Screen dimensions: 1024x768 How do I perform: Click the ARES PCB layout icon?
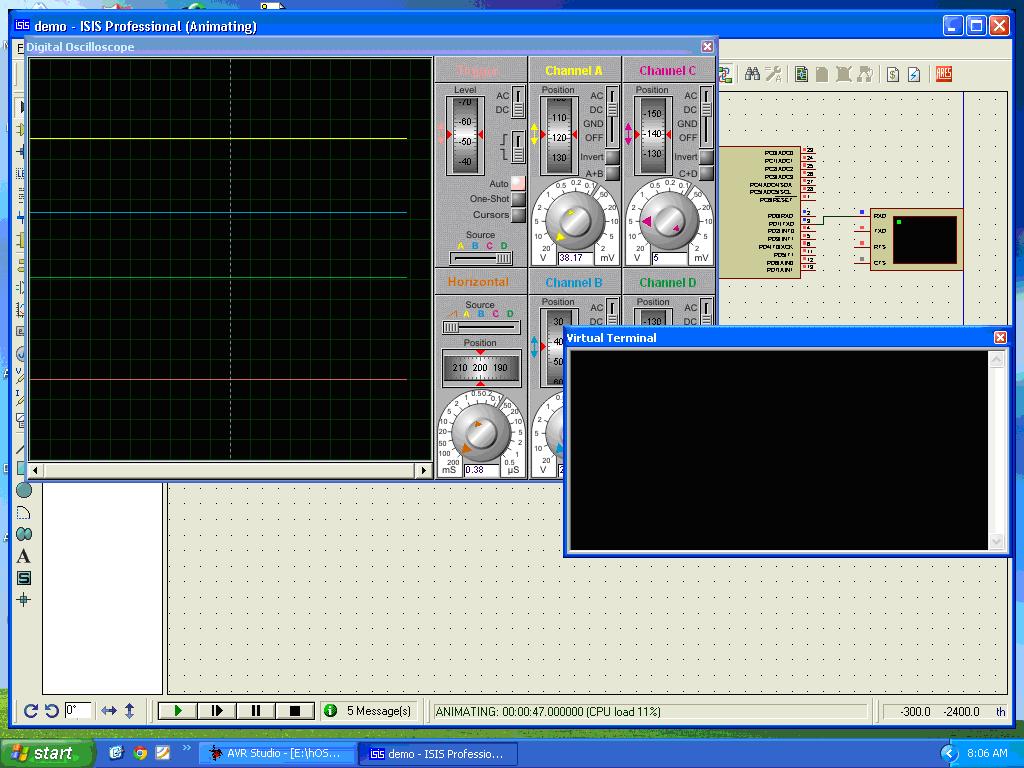tap(943, 74)
